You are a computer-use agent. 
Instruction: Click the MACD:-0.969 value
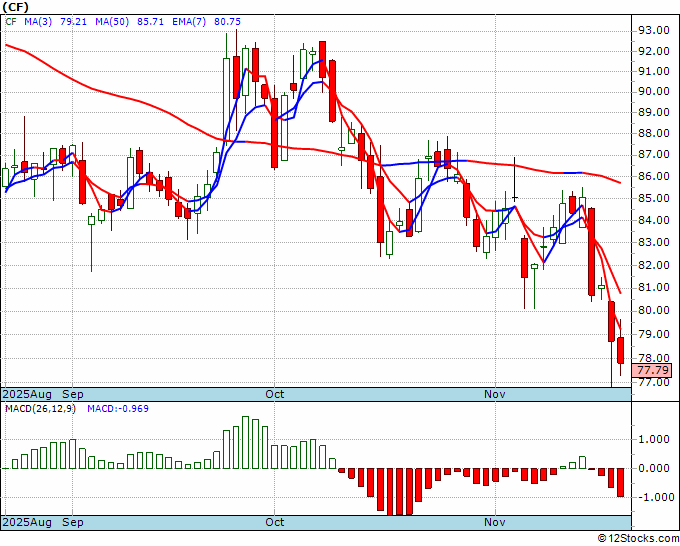[x=118, y=409]
